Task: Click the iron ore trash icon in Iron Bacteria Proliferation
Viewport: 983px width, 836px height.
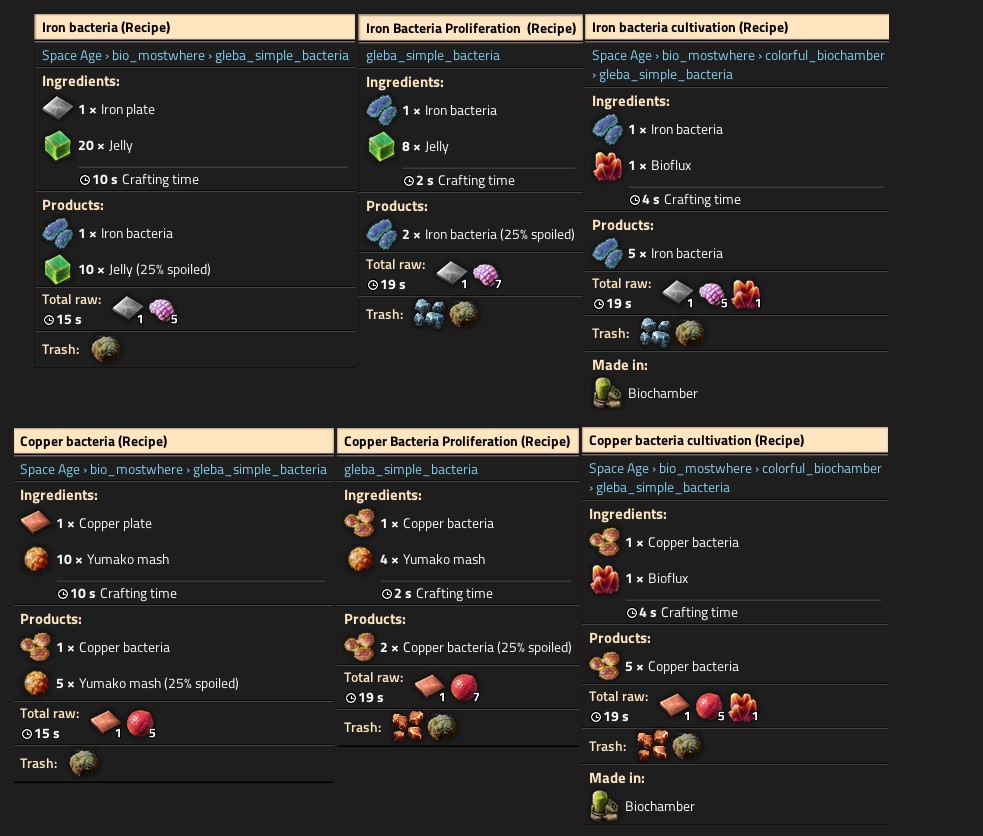Action: tap(429, 314)
